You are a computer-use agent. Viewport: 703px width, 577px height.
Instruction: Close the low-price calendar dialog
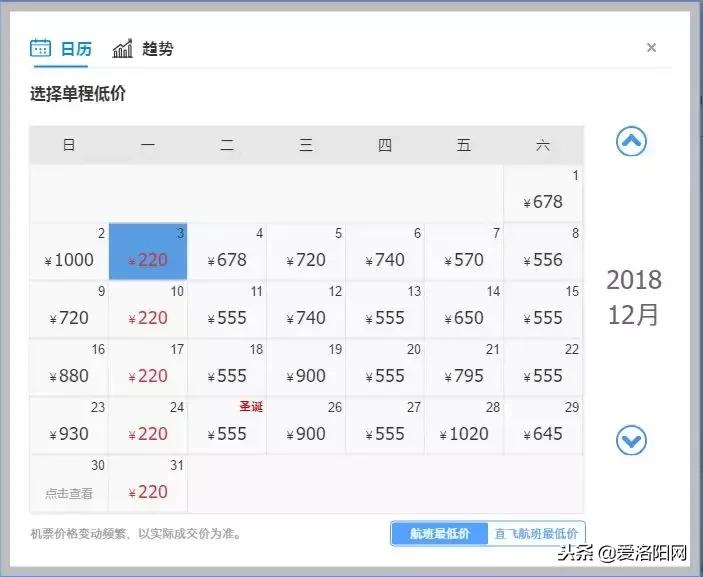pos(651,48)
